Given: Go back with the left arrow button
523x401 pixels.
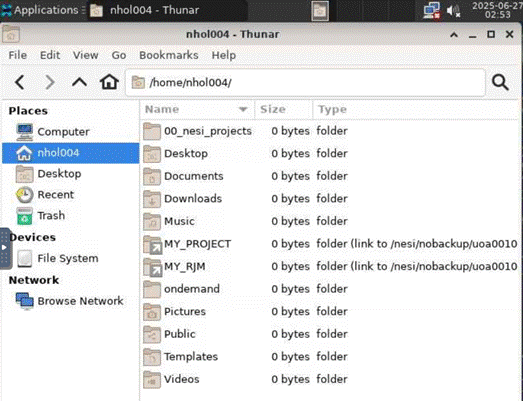Looking at the screenshot, I should click(20, 82).
